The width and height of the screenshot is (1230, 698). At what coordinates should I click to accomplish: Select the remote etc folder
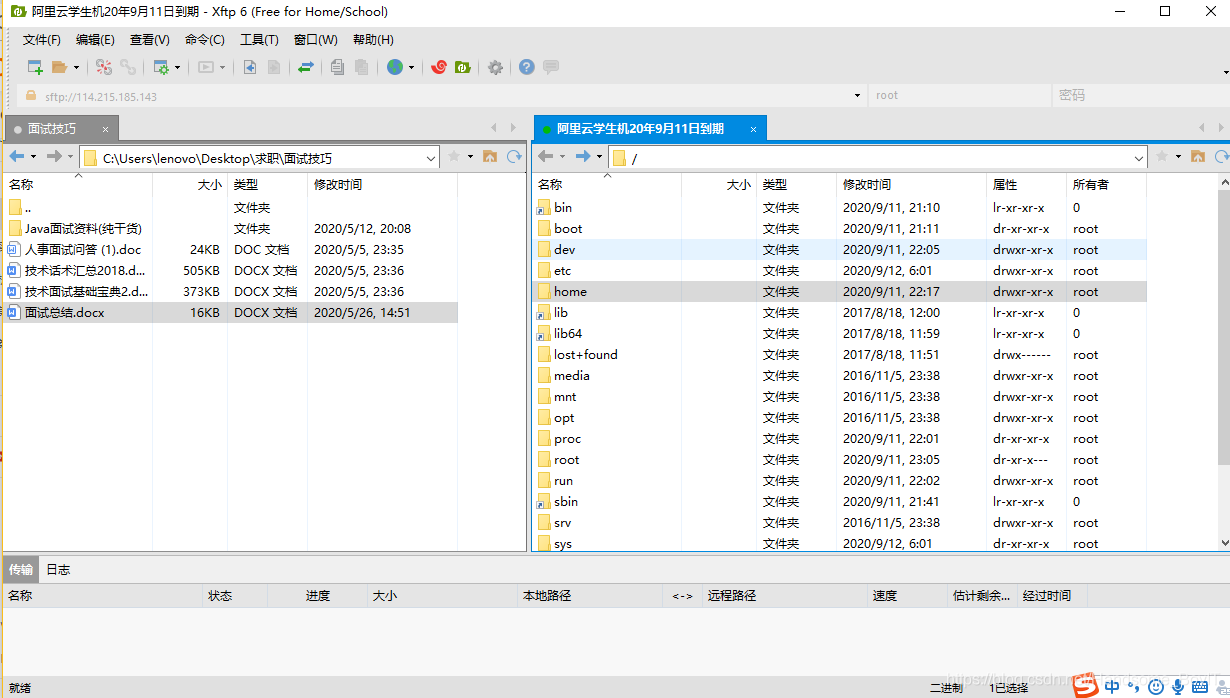[x=840, y=271]
